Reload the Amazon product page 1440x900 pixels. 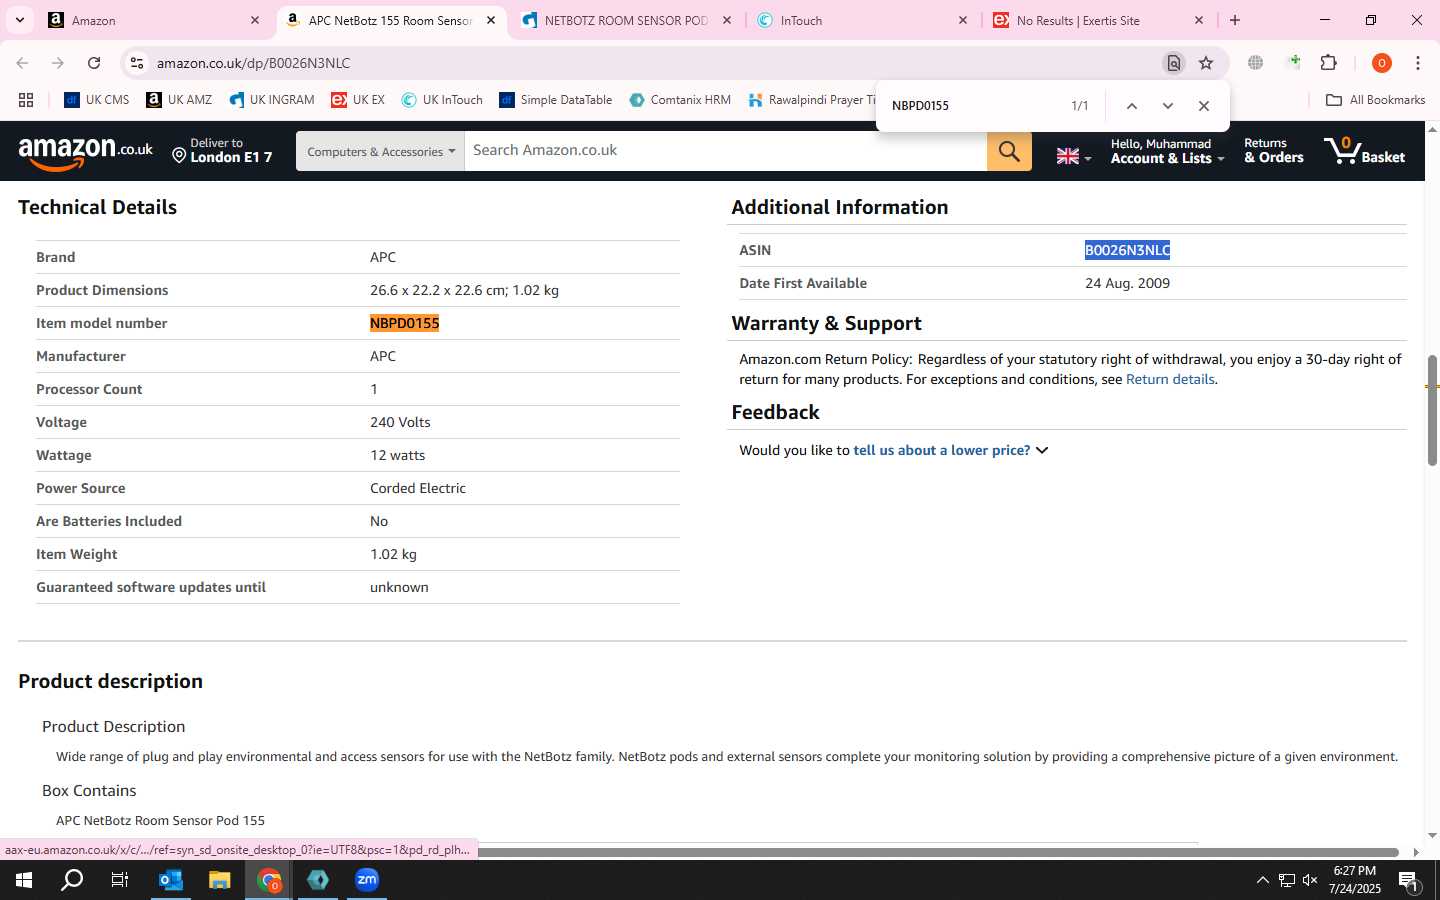pyautogui.click(x=94, y=63)
